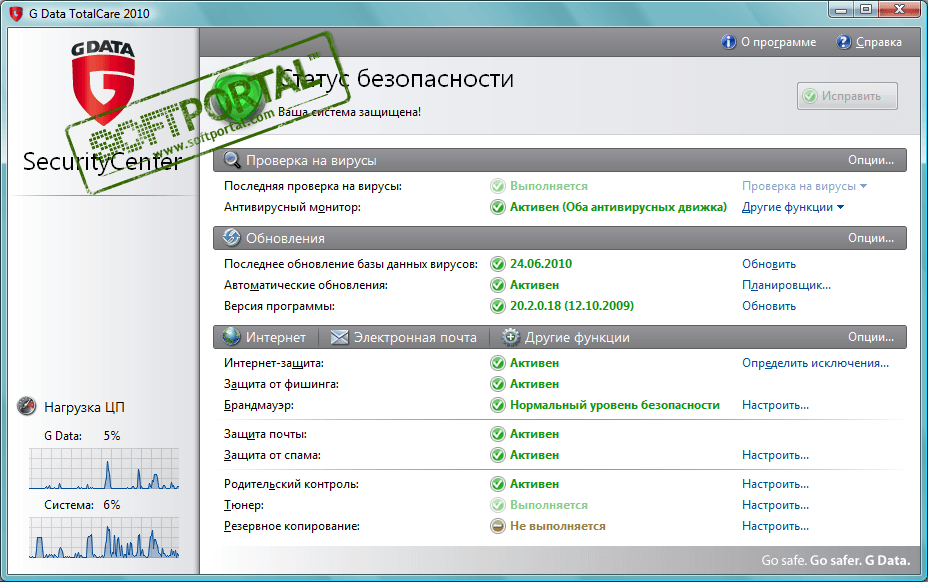
Task: Click the magnifier icon in Проверка на вирусы header
Action: [x=231, y=160]
